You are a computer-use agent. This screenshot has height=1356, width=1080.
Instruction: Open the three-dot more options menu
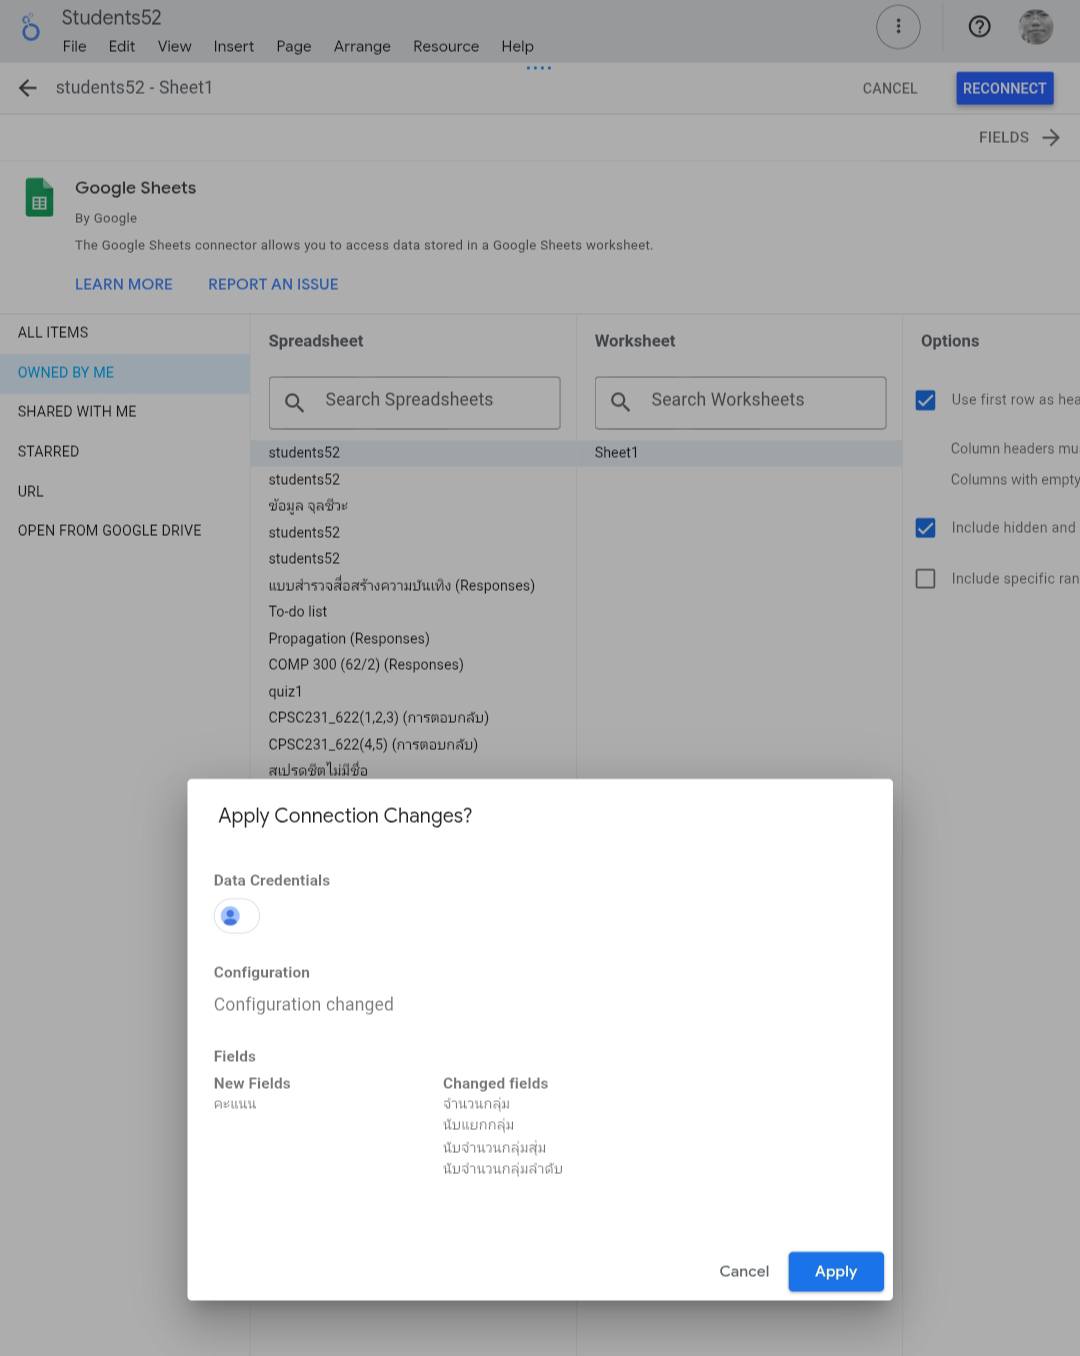(x=897, y=27)
